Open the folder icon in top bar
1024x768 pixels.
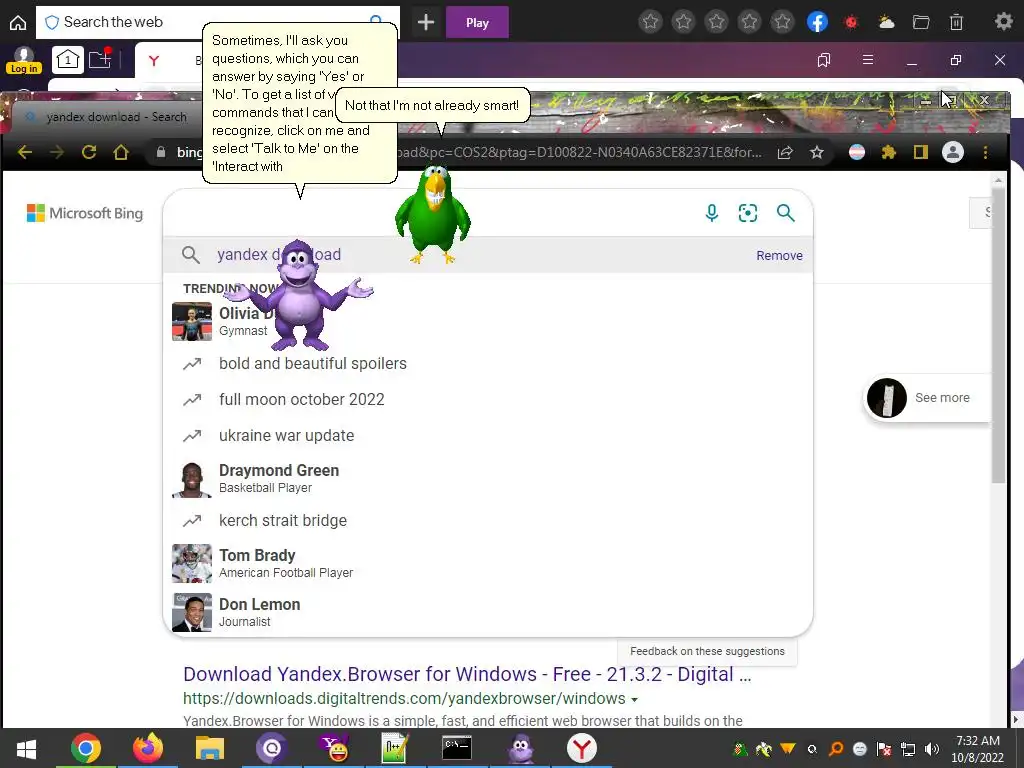click(x=921, y=23)
